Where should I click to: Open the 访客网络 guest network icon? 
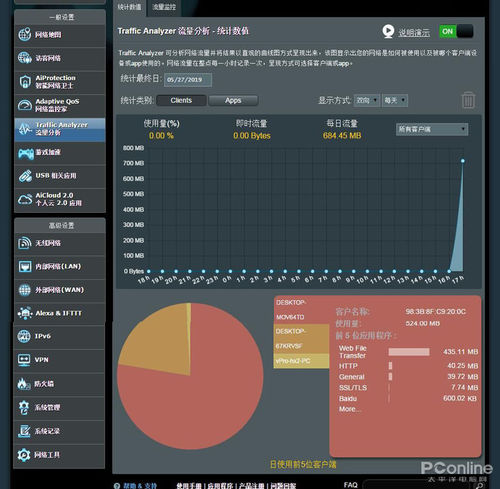(25, 58)
